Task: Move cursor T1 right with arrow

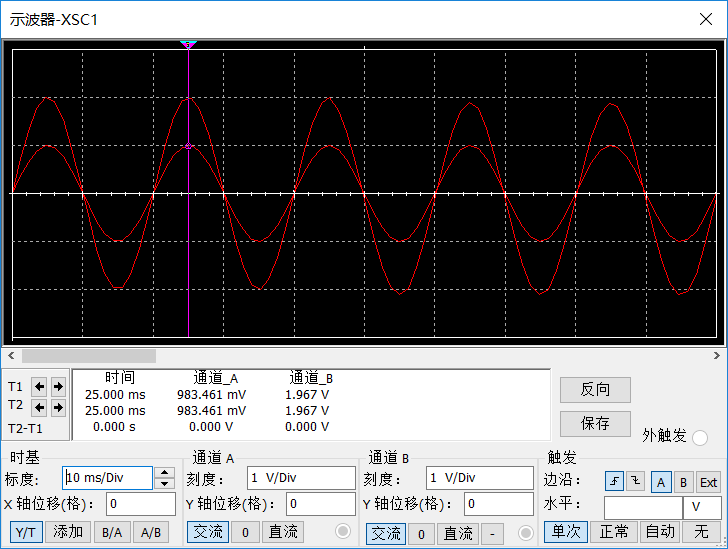Action: point(57,386)
